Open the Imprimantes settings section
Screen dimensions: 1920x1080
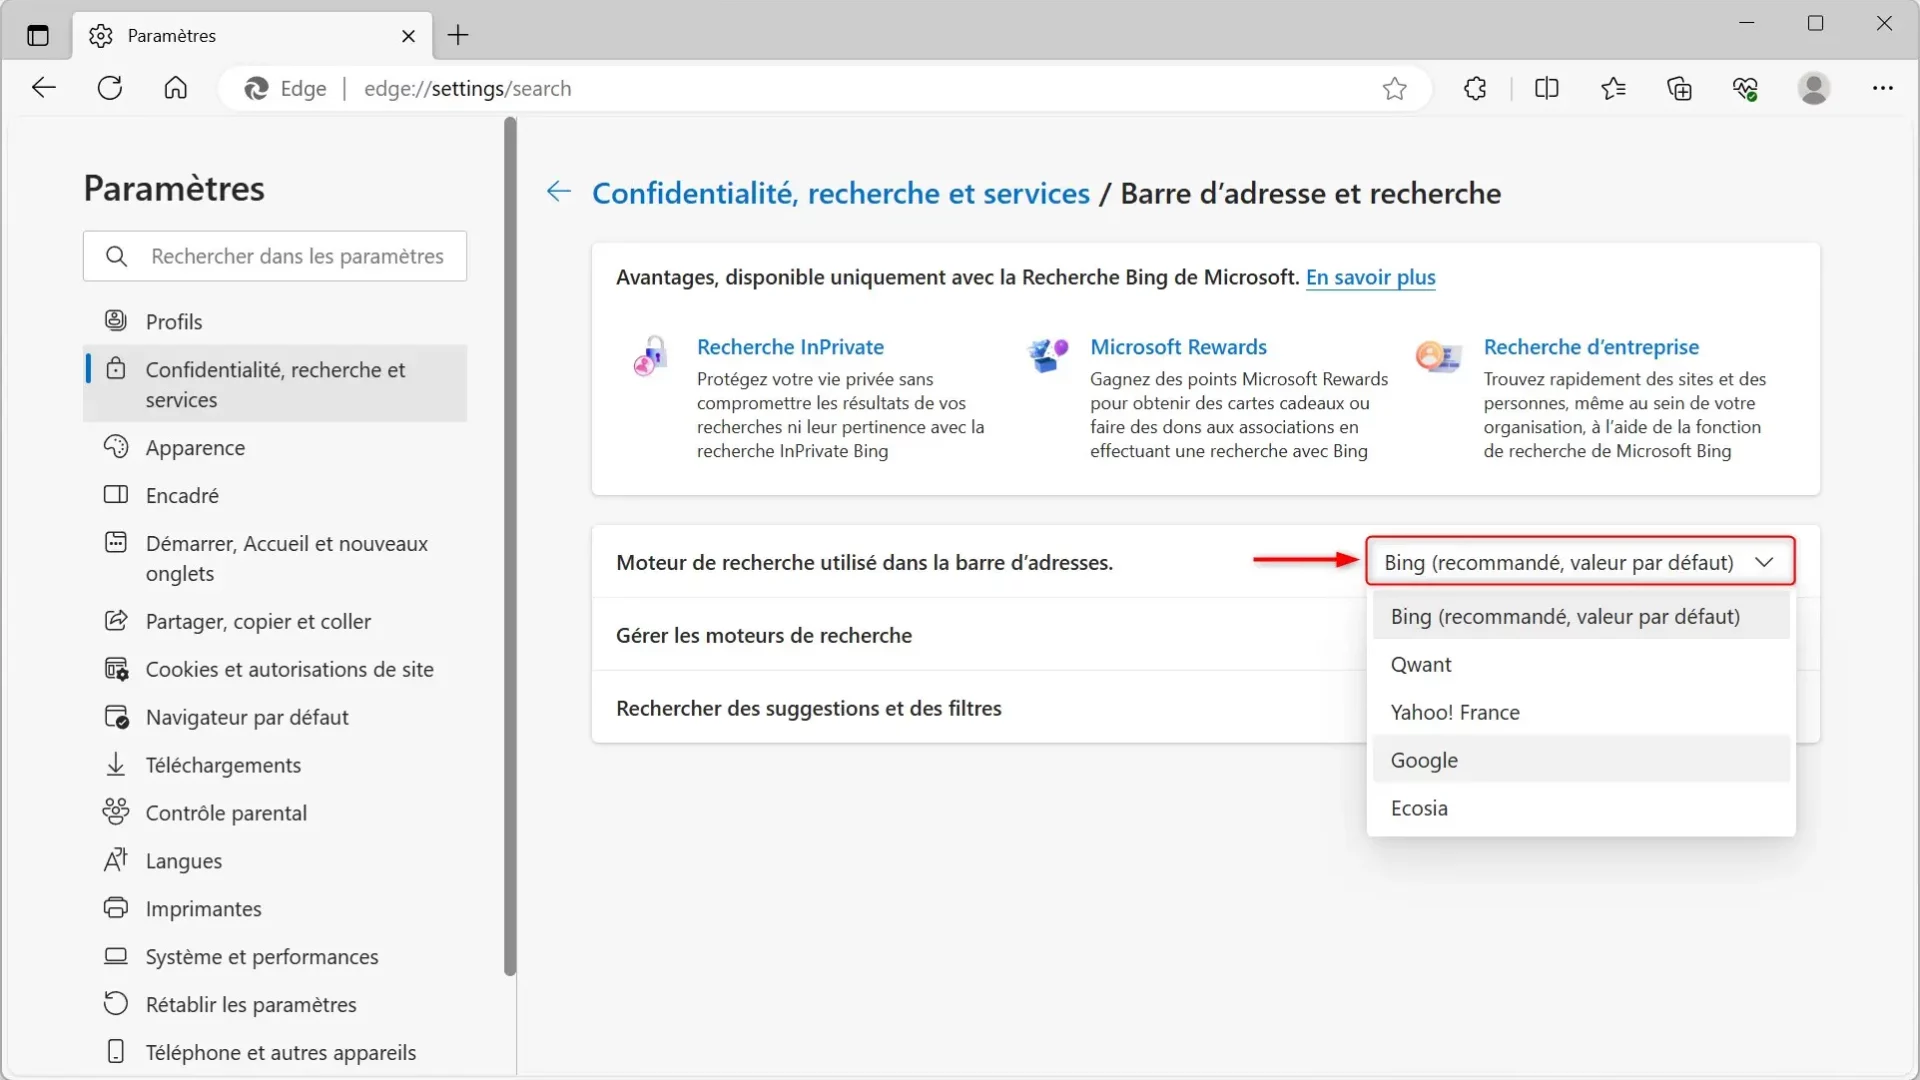click(275, 909)
